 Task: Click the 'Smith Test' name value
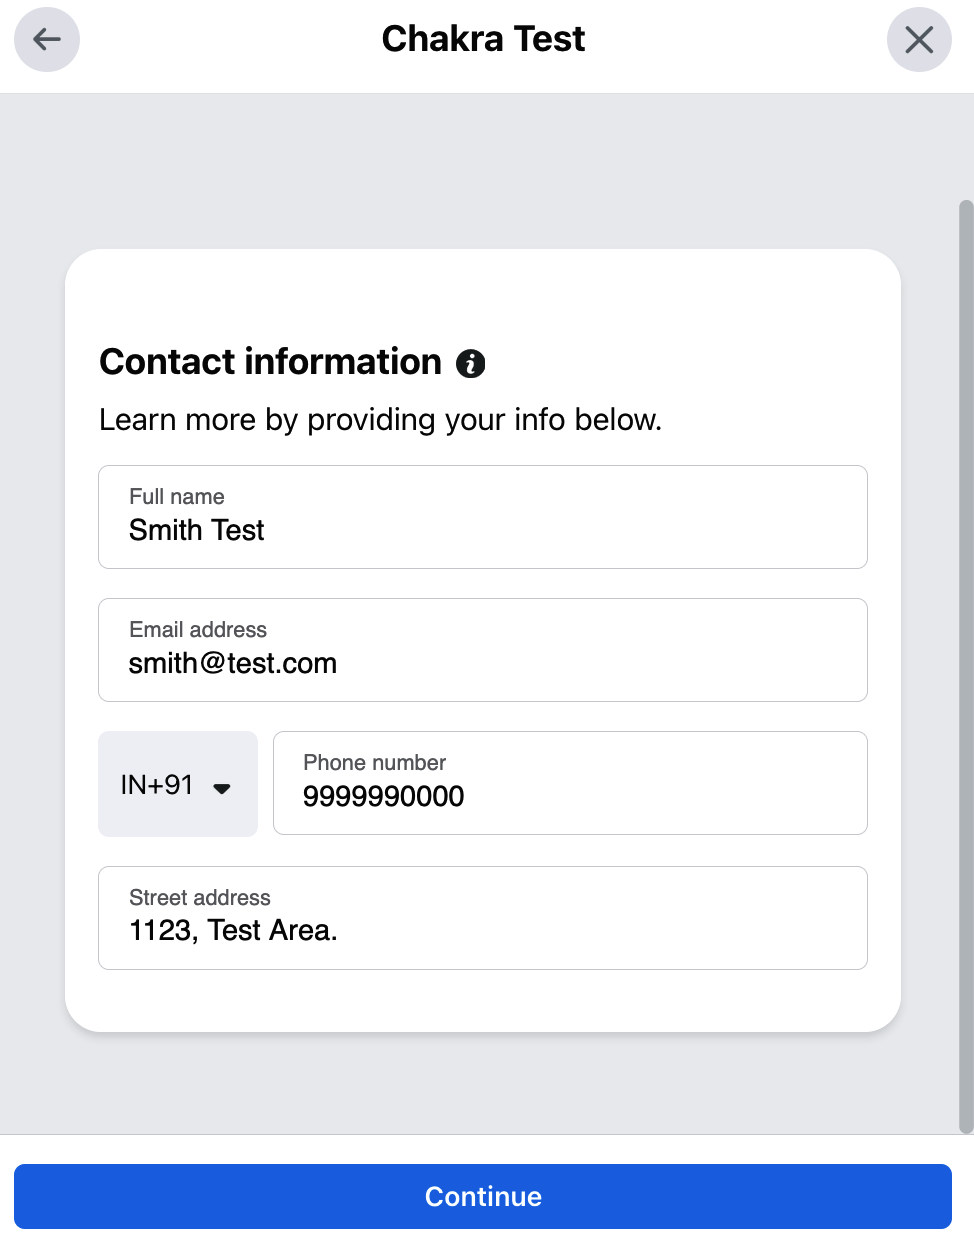click(x=197, y=530)
